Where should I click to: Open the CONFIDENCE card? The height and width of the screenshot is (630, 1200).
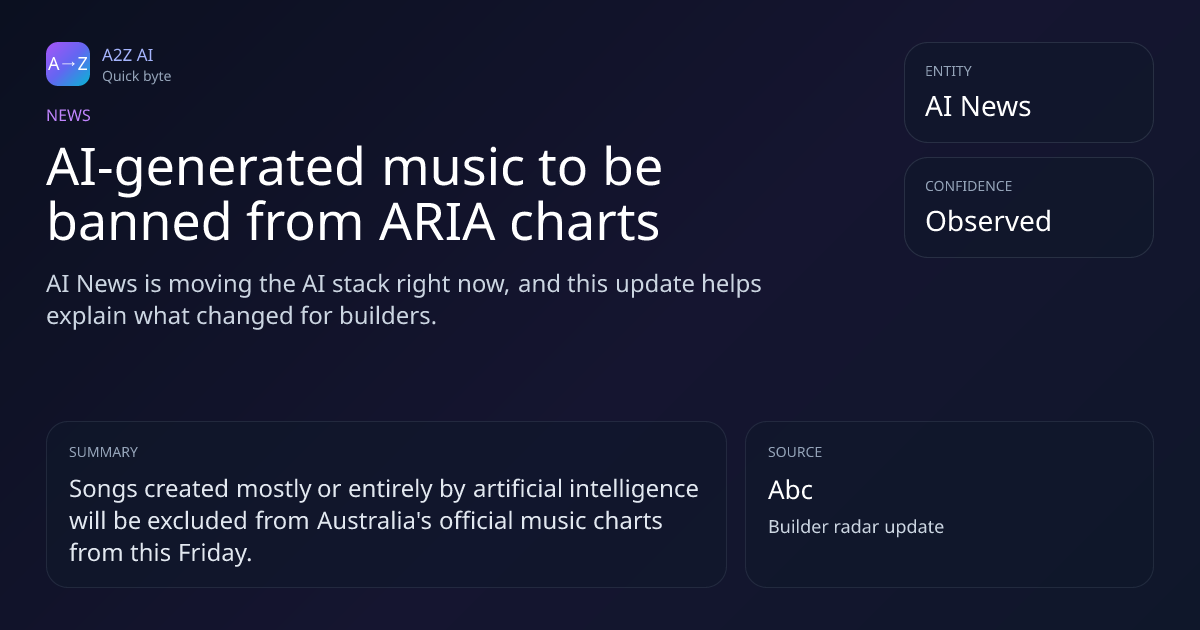[1028, 207]
